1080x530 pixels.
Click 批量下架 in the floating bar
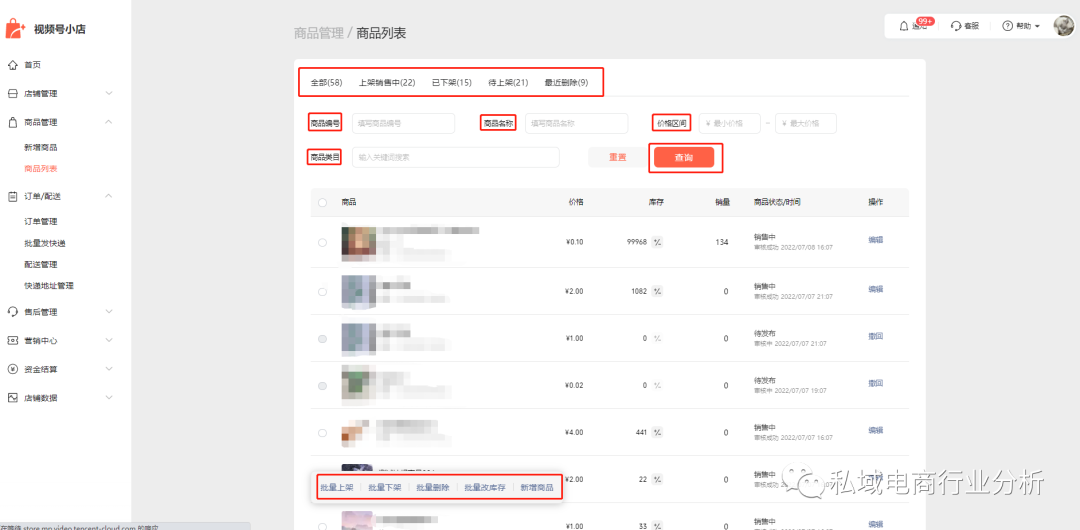tap(385, 487)
